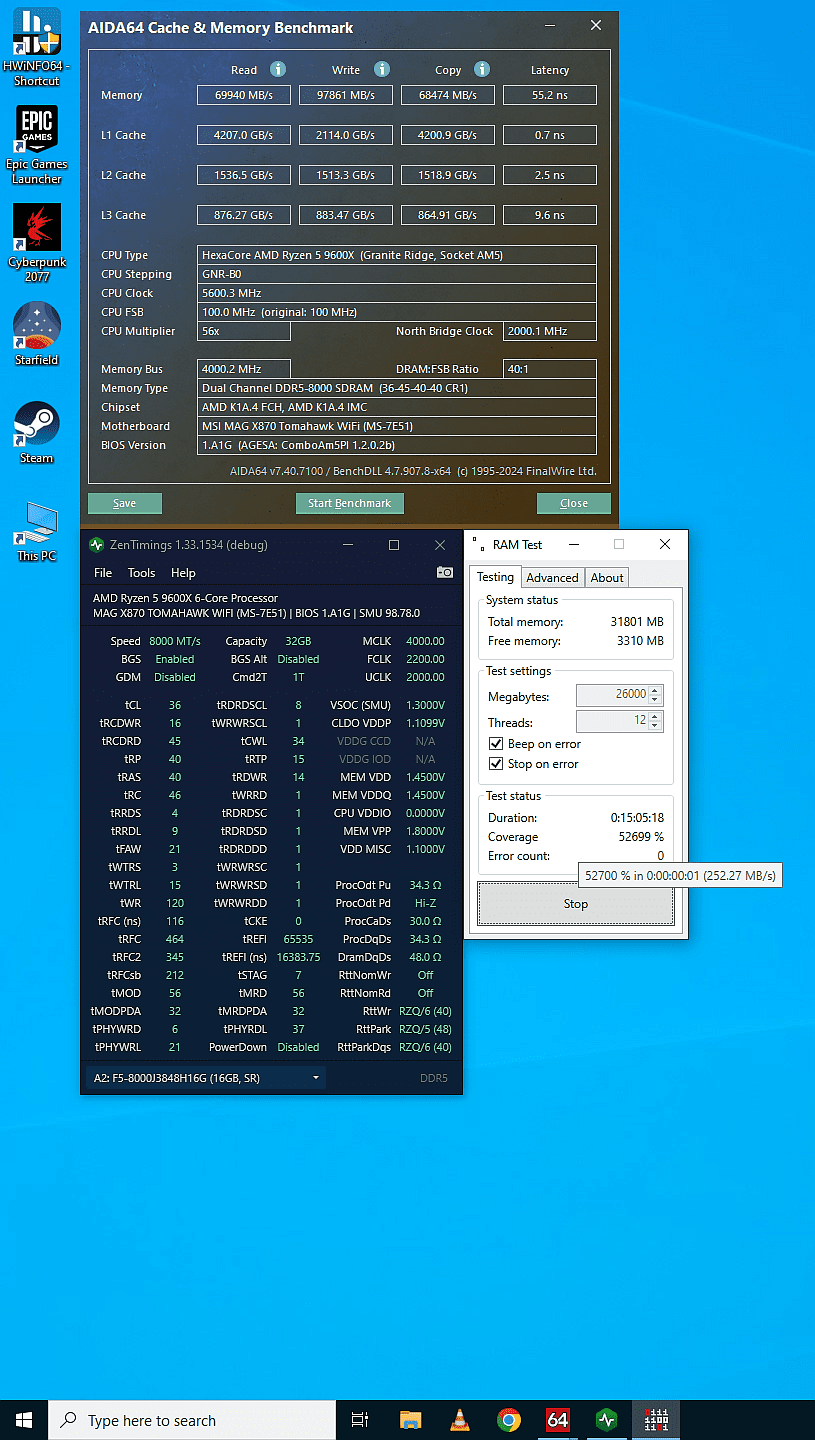815x1440 pixels.
Task: Open Task View on the taskbar
Action: (x=360, y=1420)
